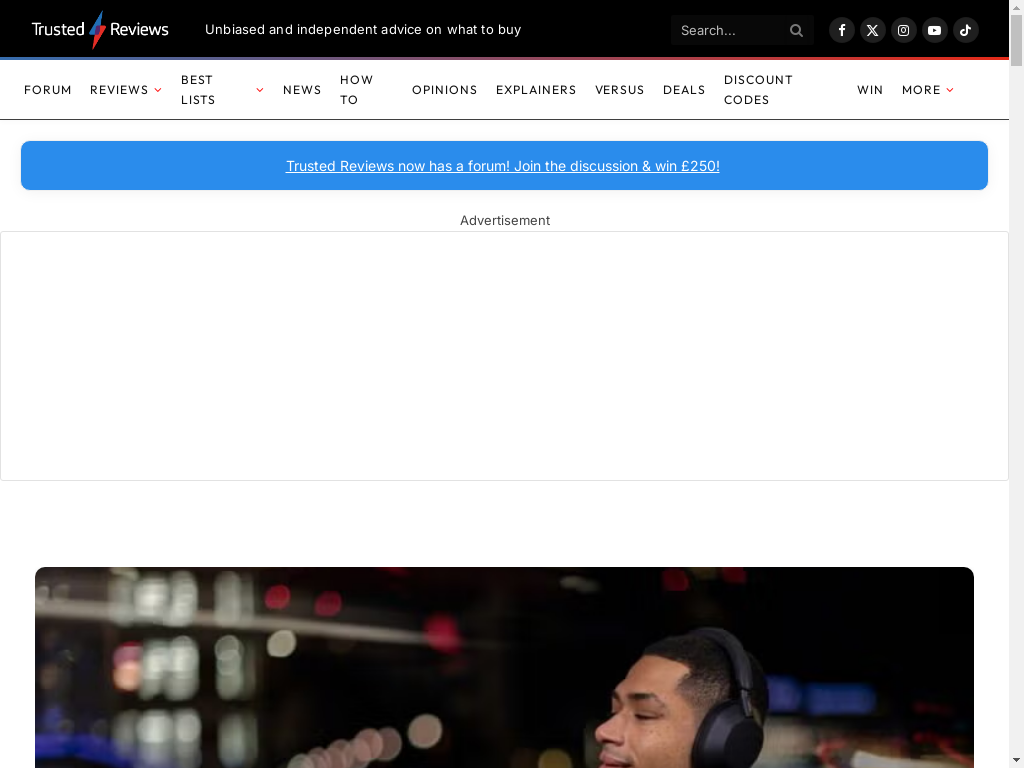The height and width of the screenshot is (768, 1024).
Task: Open the YouTube social icon
Action: pos(935,30)
